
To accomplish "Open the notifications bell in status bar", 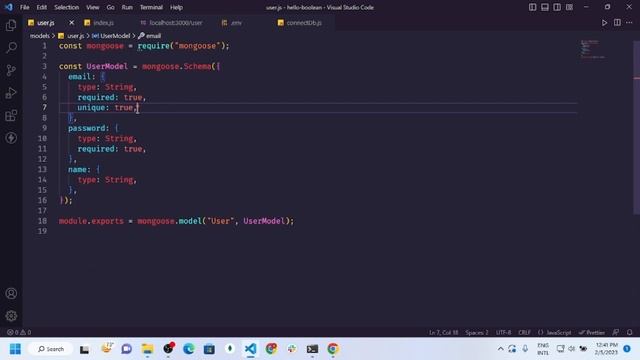I will pos(629,332).
